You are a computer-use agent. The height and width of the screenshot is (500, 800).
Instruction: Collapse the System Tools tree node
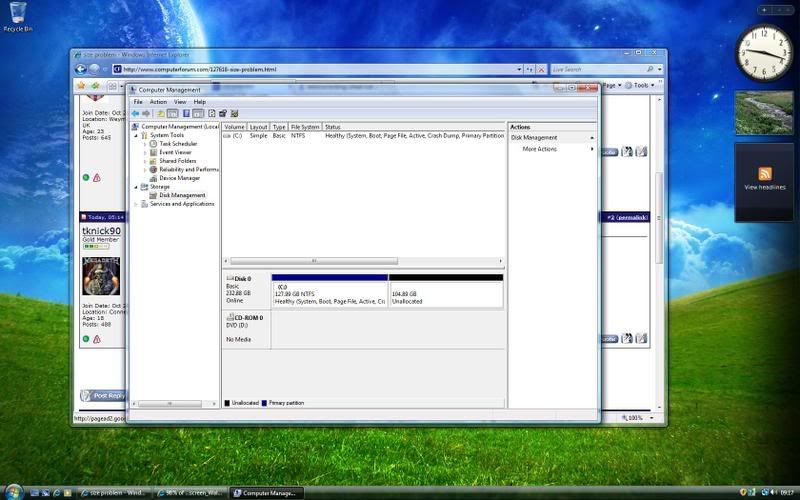point(137,136)
